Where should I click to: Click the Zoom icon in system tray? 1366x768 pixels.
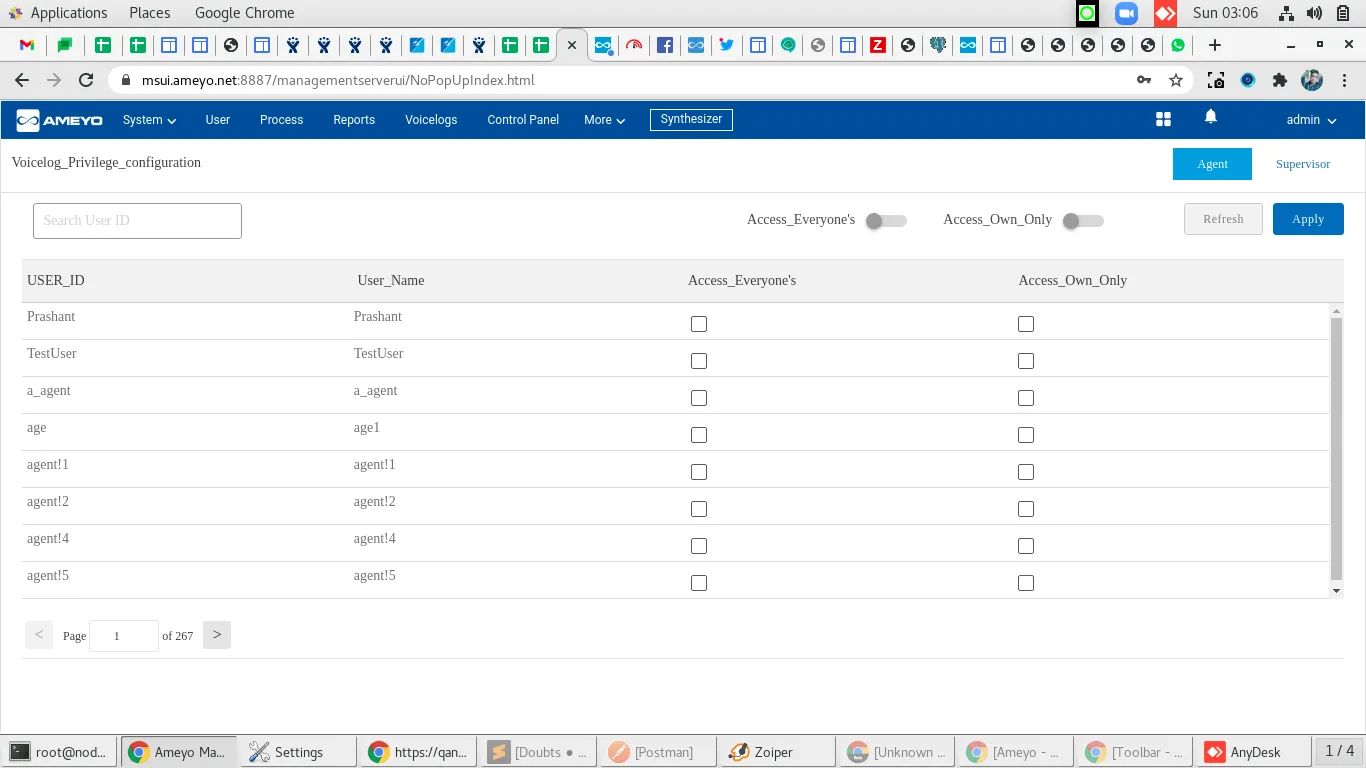coord(1126,13)
